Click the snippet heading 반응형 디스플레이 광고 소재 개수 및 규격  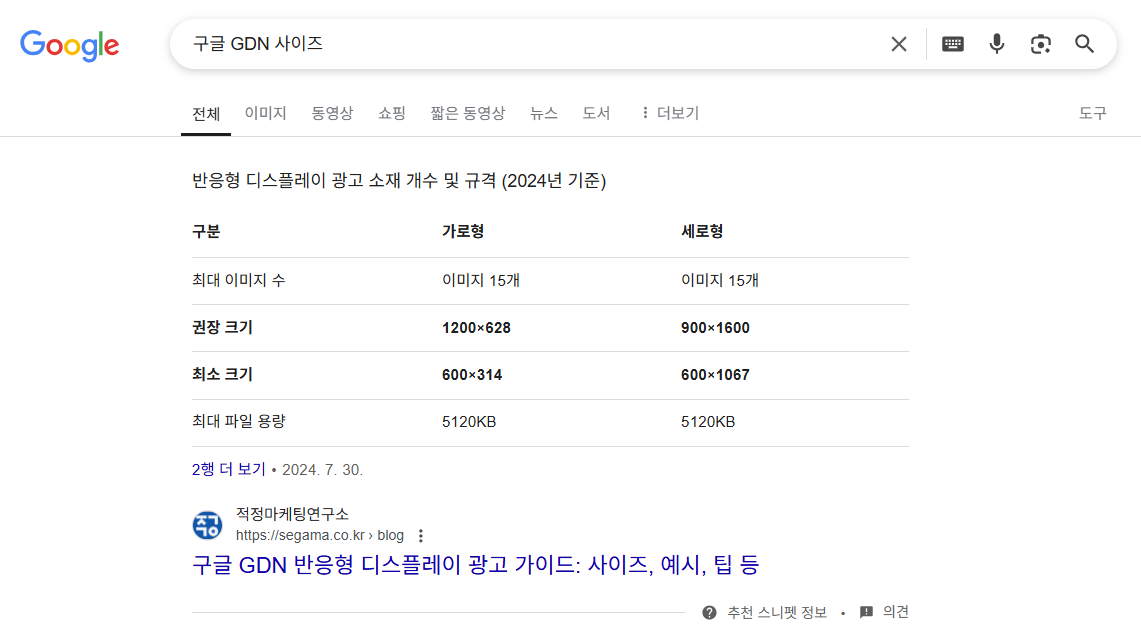399,180
